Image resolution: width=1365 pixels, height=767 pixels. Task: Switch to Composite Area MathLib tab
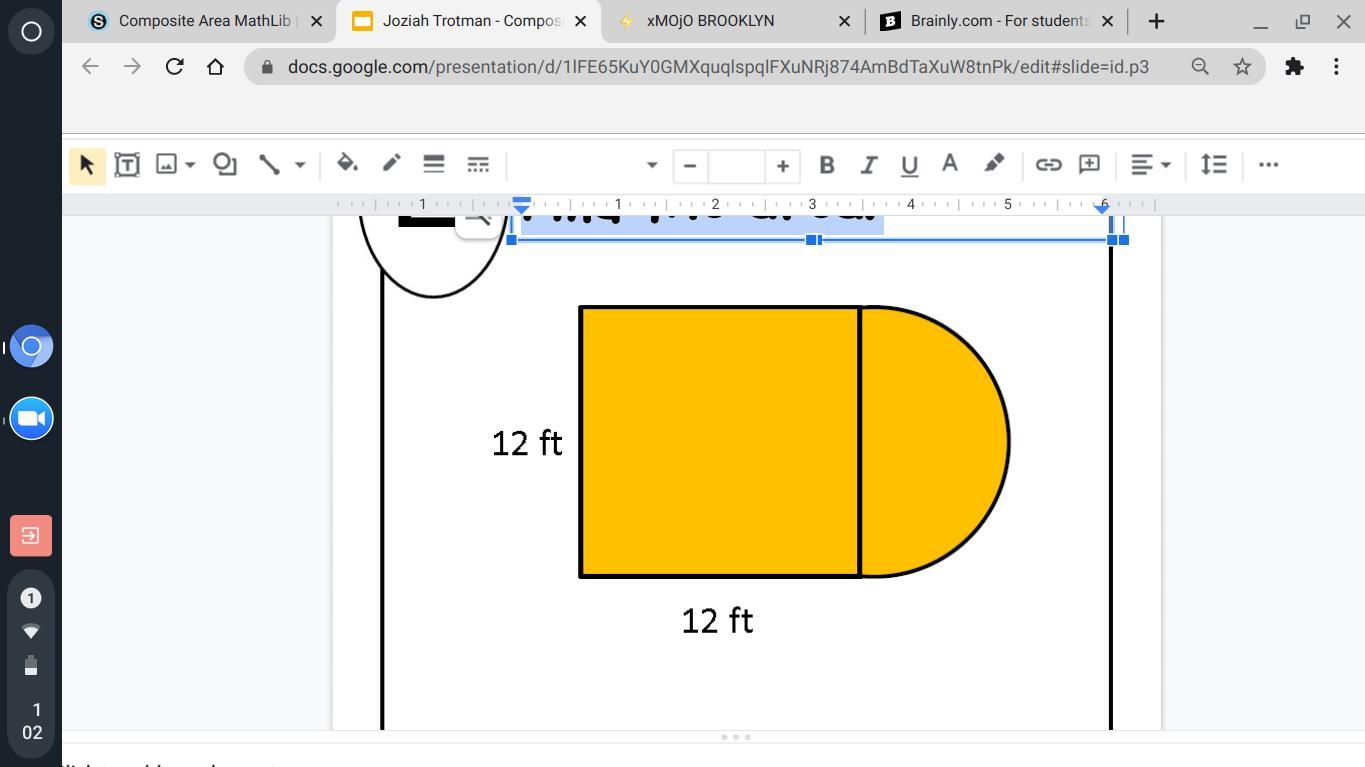tap(194, 21)
